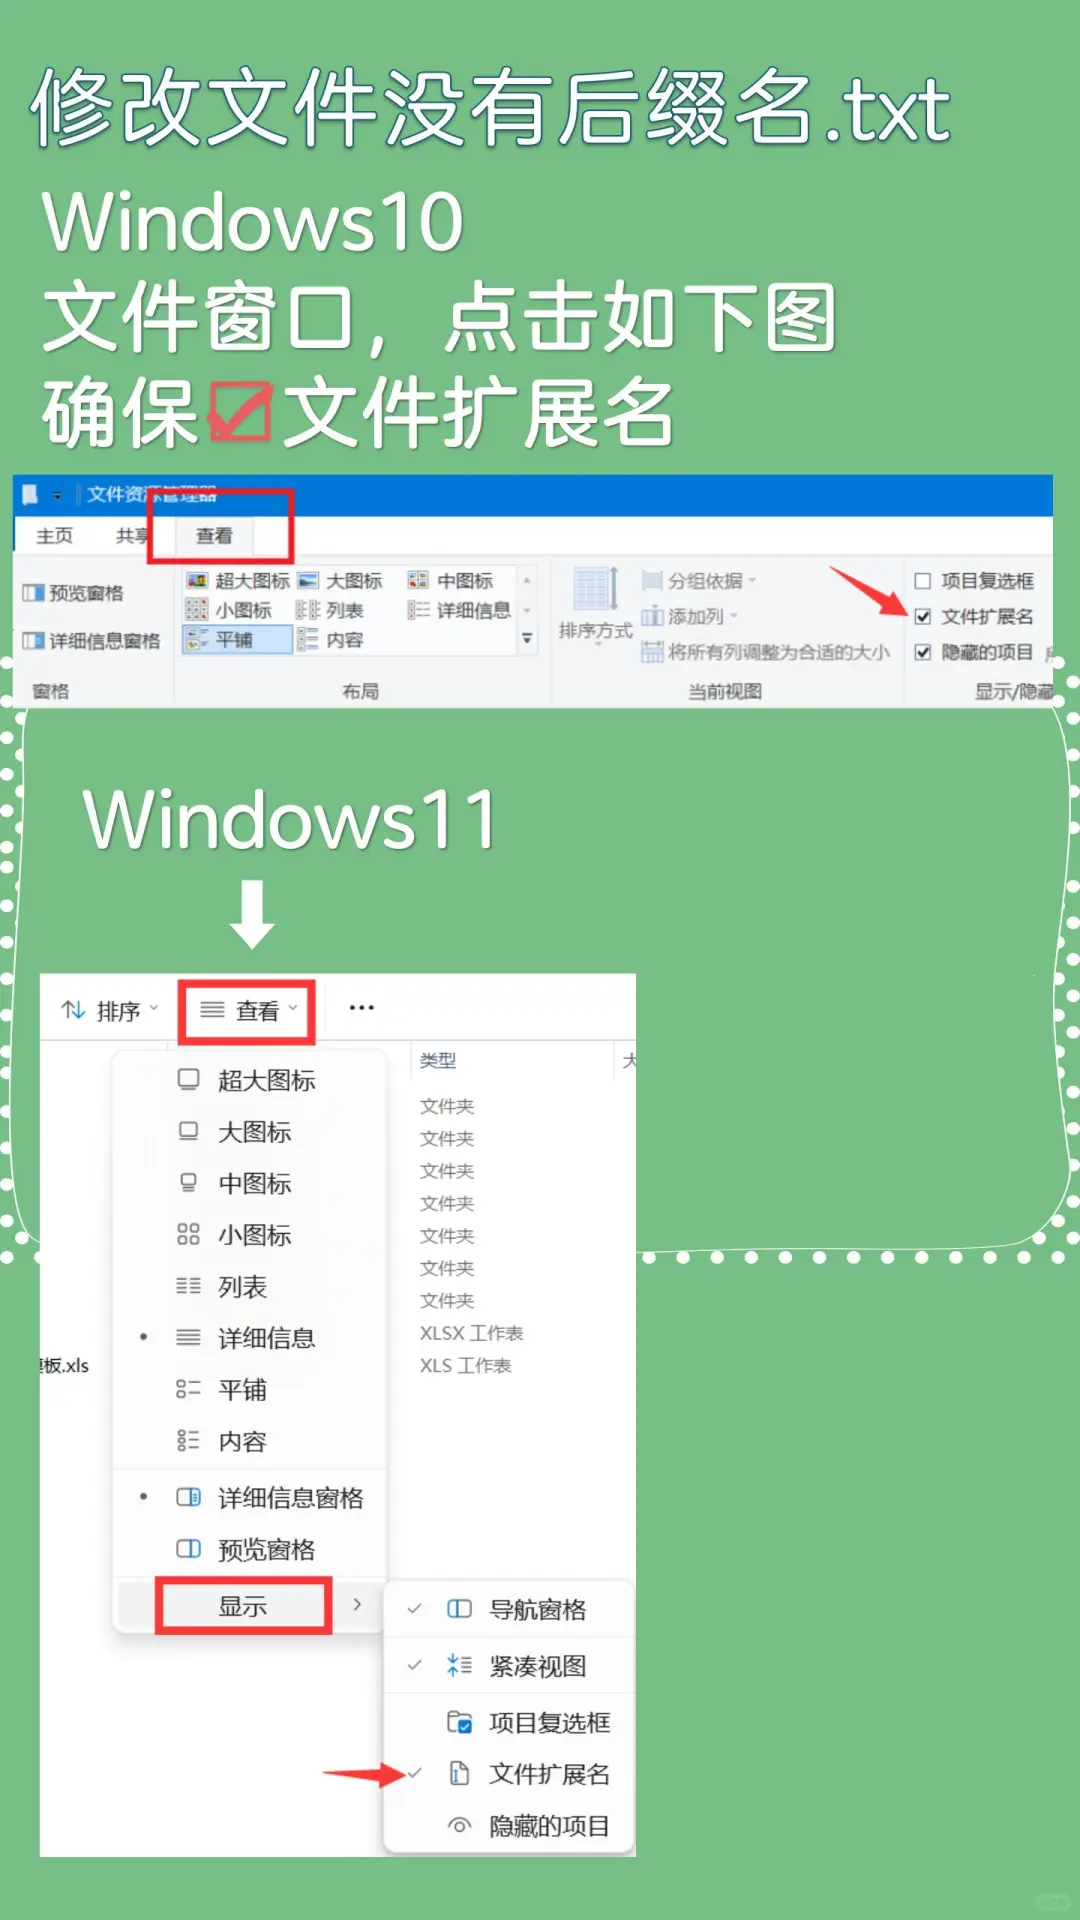Toggle 文件扩展名 in the 显示 submenu
Image resolution: width=1080 pixels, height=1920 pixels.
click(510, 1774)
